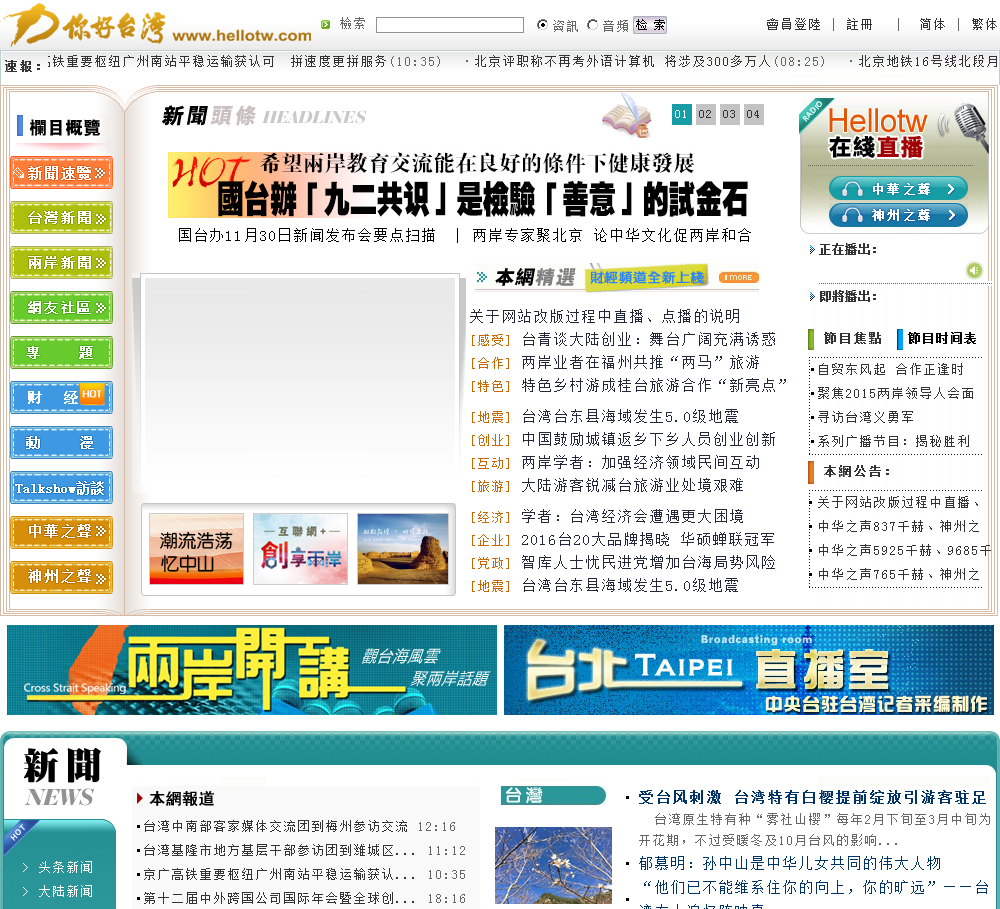Click the cherry blossom photo thumbnail
This screenshot has height=909, width=1000.
click(554, 866)
